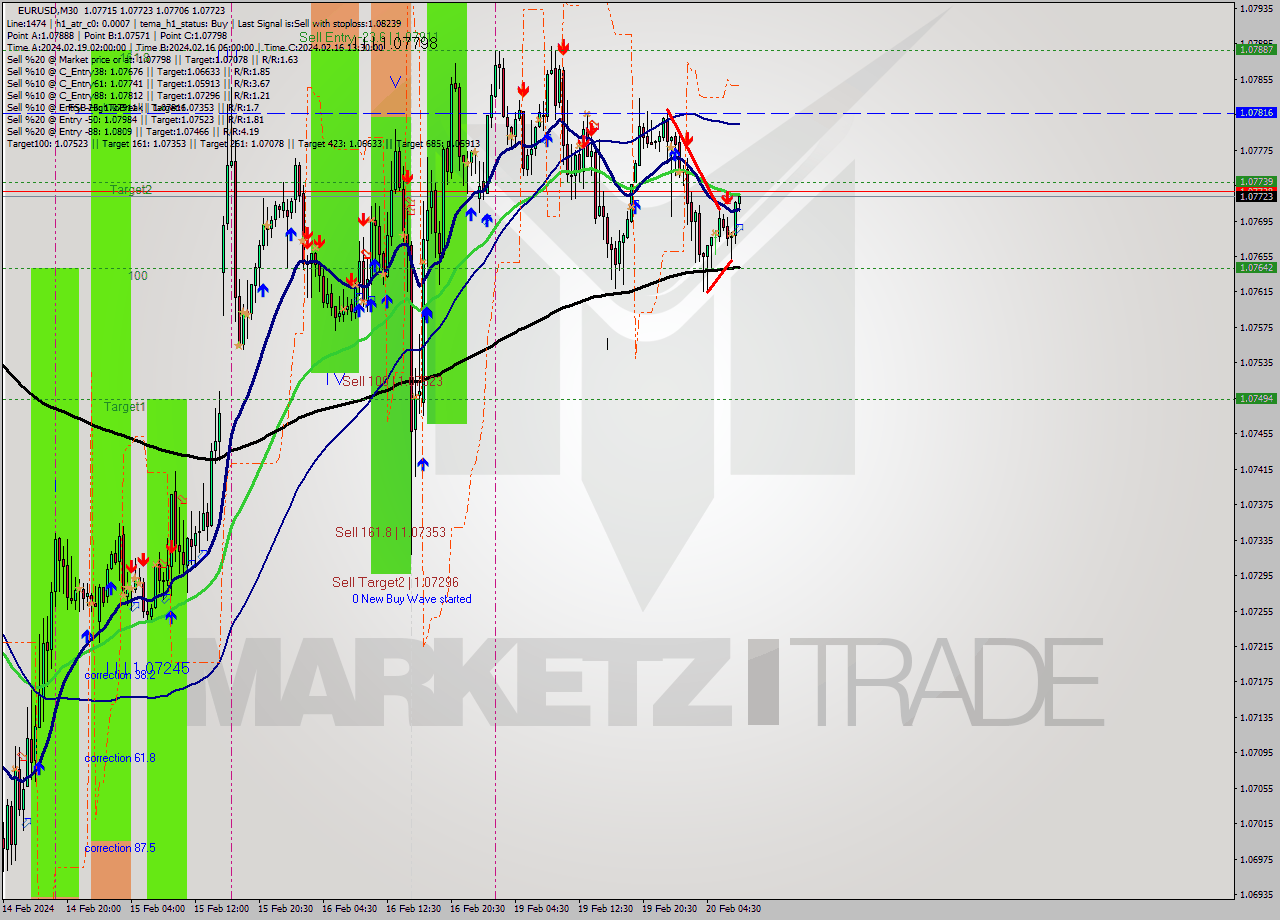Click the 'correction 61.8' label
The height and width of the screenshot is (920, 1280).
pos(120,758)
